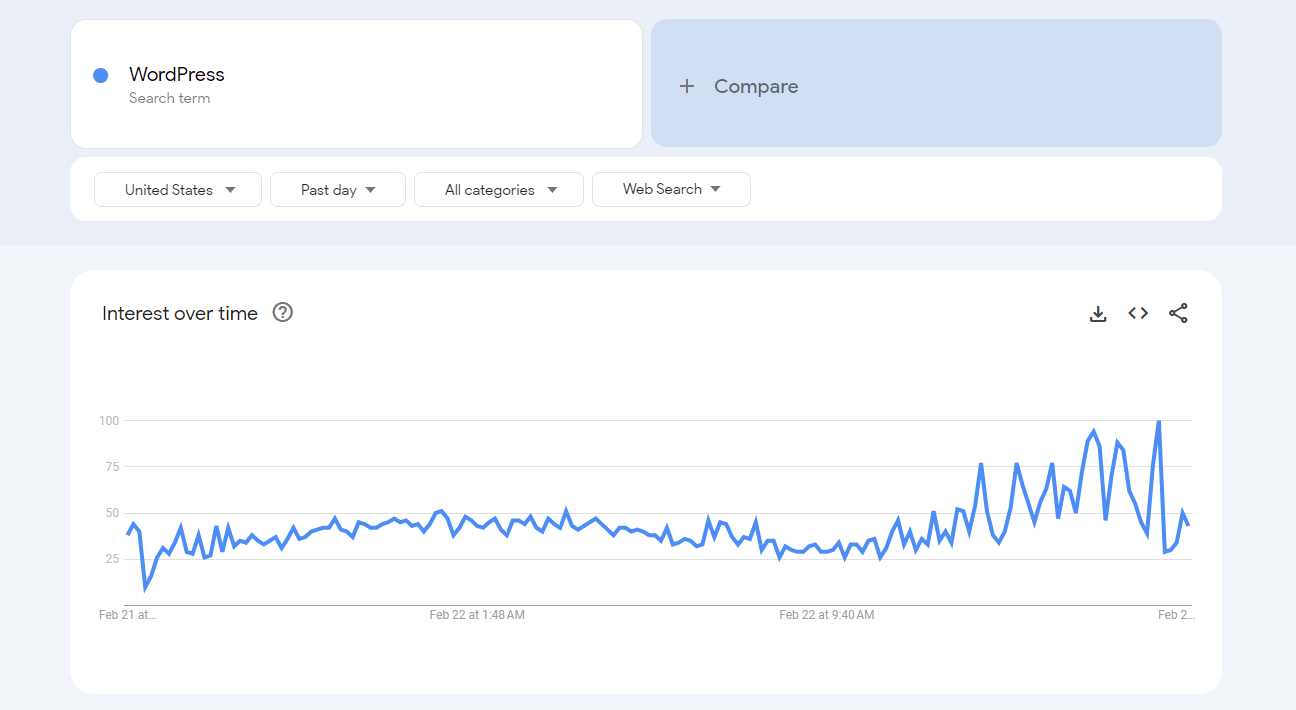
Task: Click the Feb 21 at… axis label
Action: [x=127, y=615]
